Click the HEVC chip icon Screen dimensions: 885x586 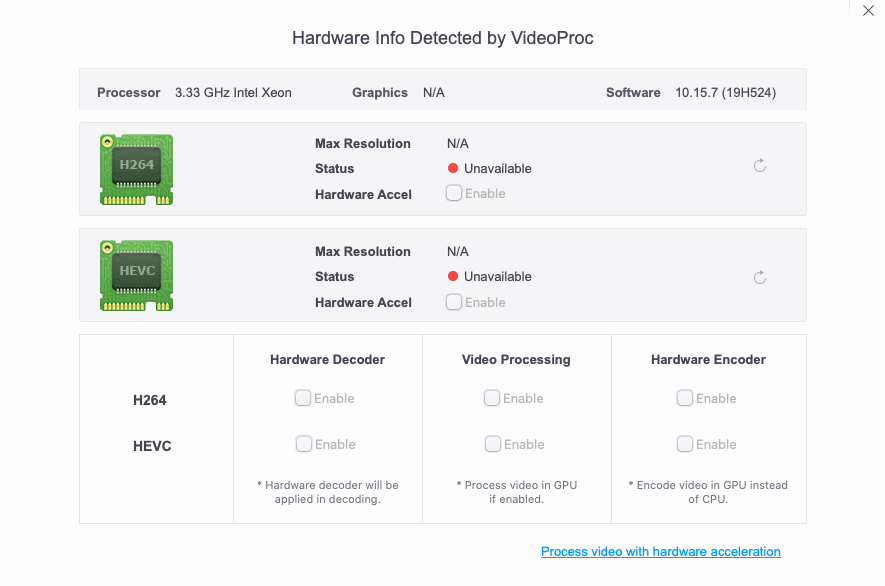(136, 276)
